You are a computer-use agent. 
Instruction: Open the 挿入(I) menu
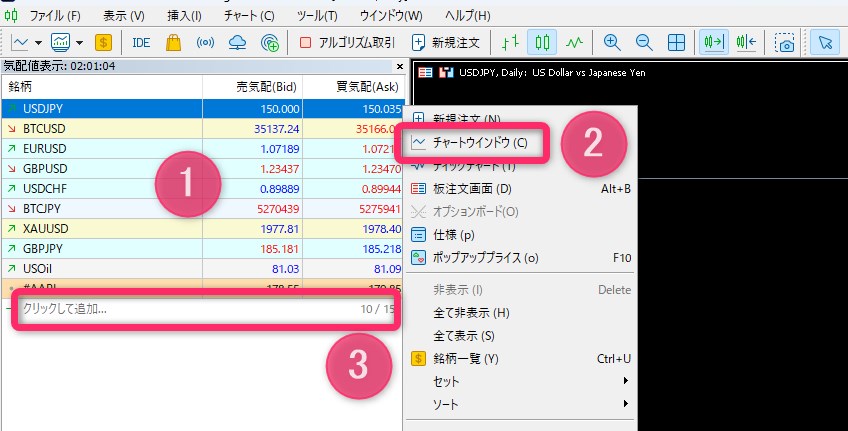[x=184, y=16]
